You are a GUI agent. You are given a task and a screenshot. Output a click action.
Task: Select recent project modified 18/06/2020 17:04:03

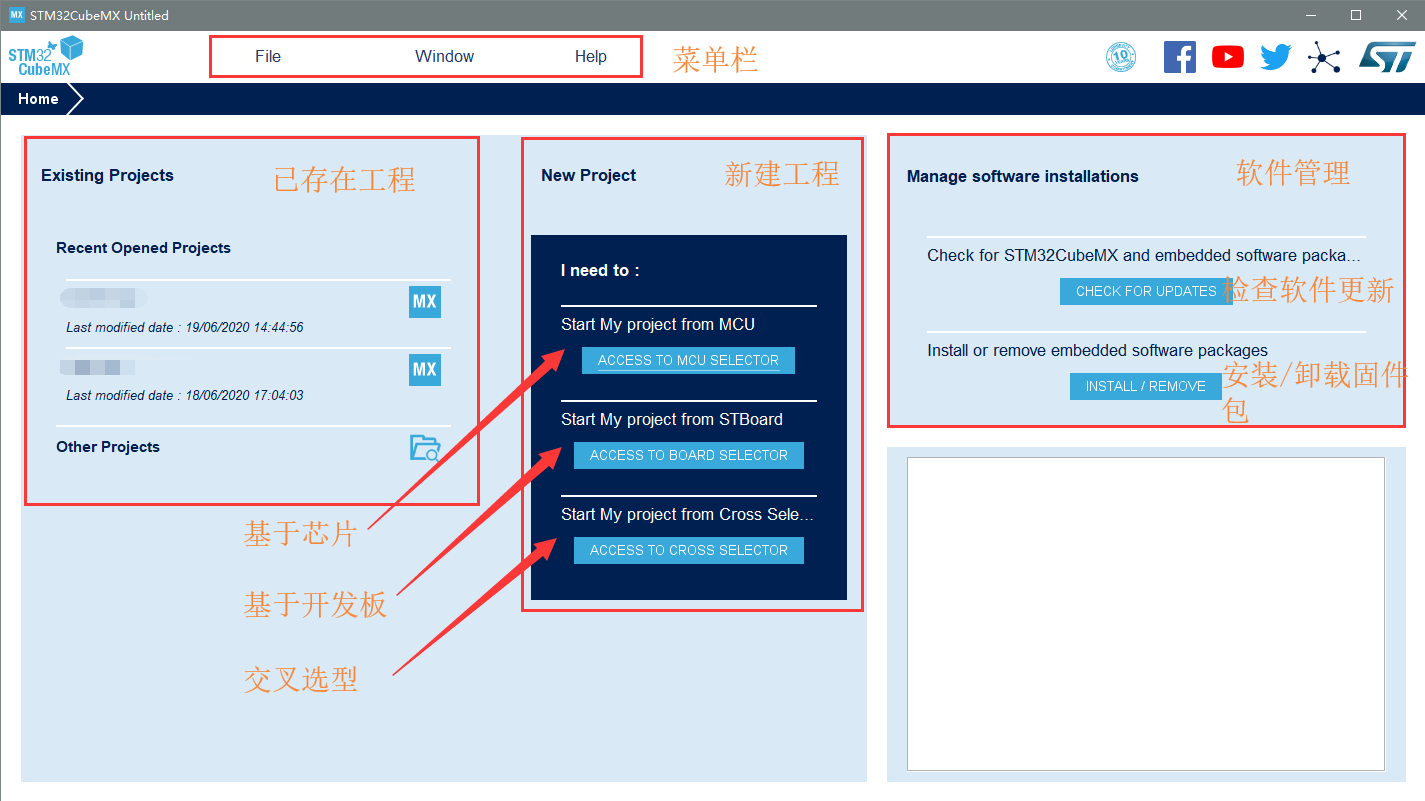pyautogui.click(x=258, y=382)
